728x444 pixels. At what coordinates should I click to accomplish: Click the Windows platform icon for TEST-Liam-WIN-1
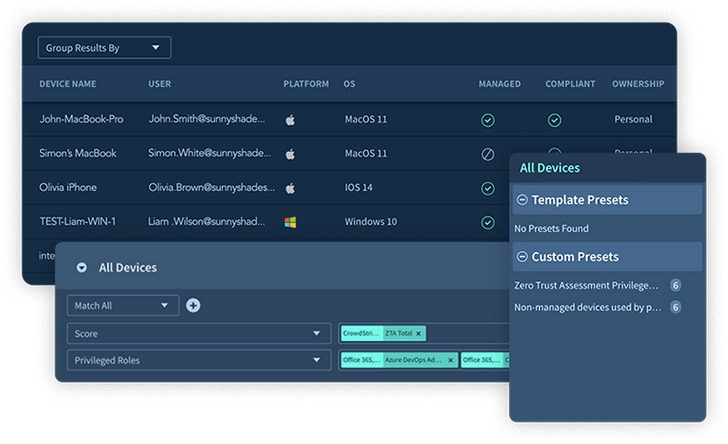coord(290,222)
